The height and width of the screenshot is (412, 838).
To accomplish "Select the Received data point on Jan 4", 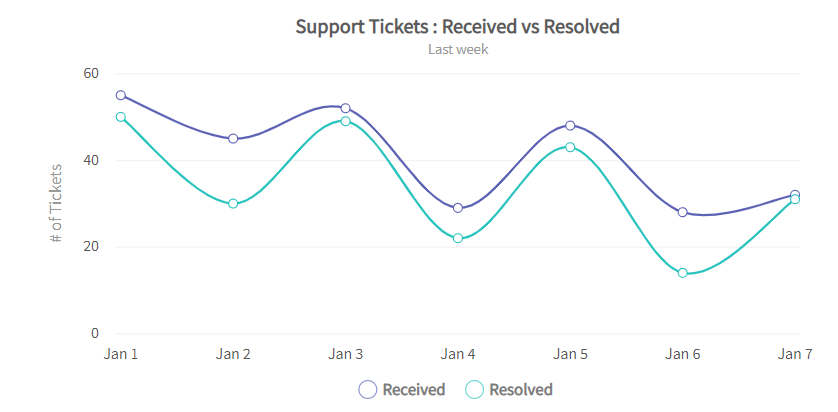I will point(458,208).
